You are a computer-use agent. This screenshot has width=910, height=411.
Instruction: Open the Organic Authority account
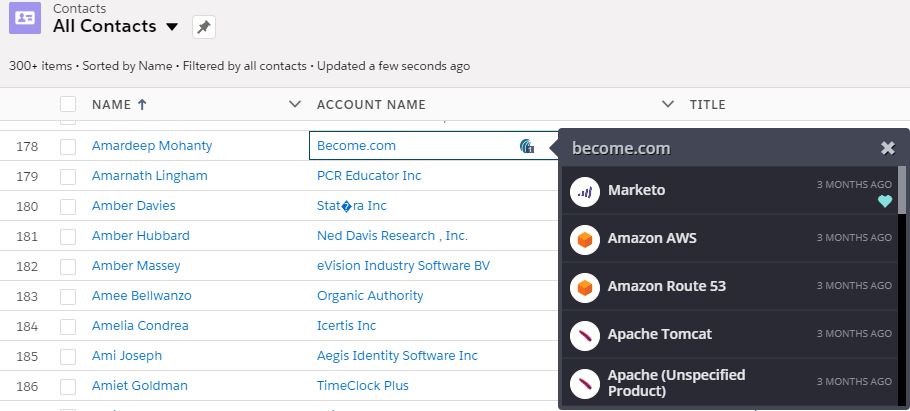(370, 295)
